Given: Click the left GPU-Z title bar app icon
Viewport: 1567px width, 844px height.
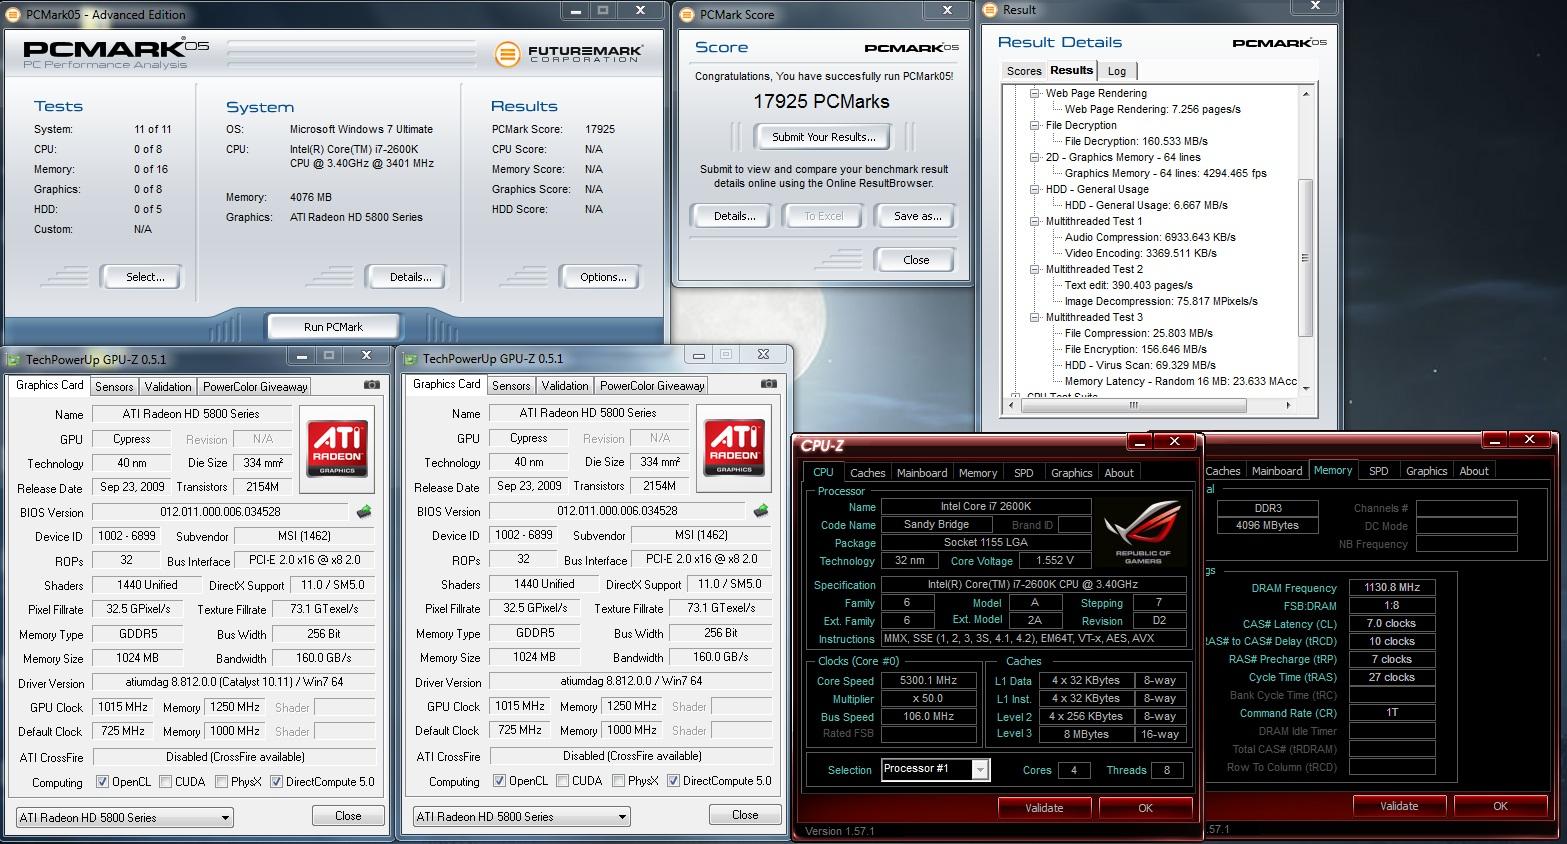Looking at the screenshot, I should (15, 359).
